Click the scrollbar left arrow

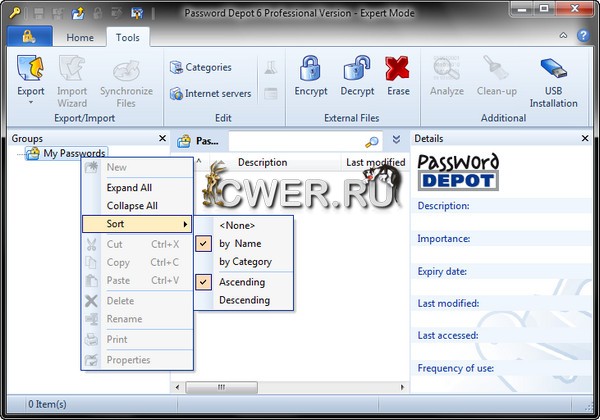[177, 387]
